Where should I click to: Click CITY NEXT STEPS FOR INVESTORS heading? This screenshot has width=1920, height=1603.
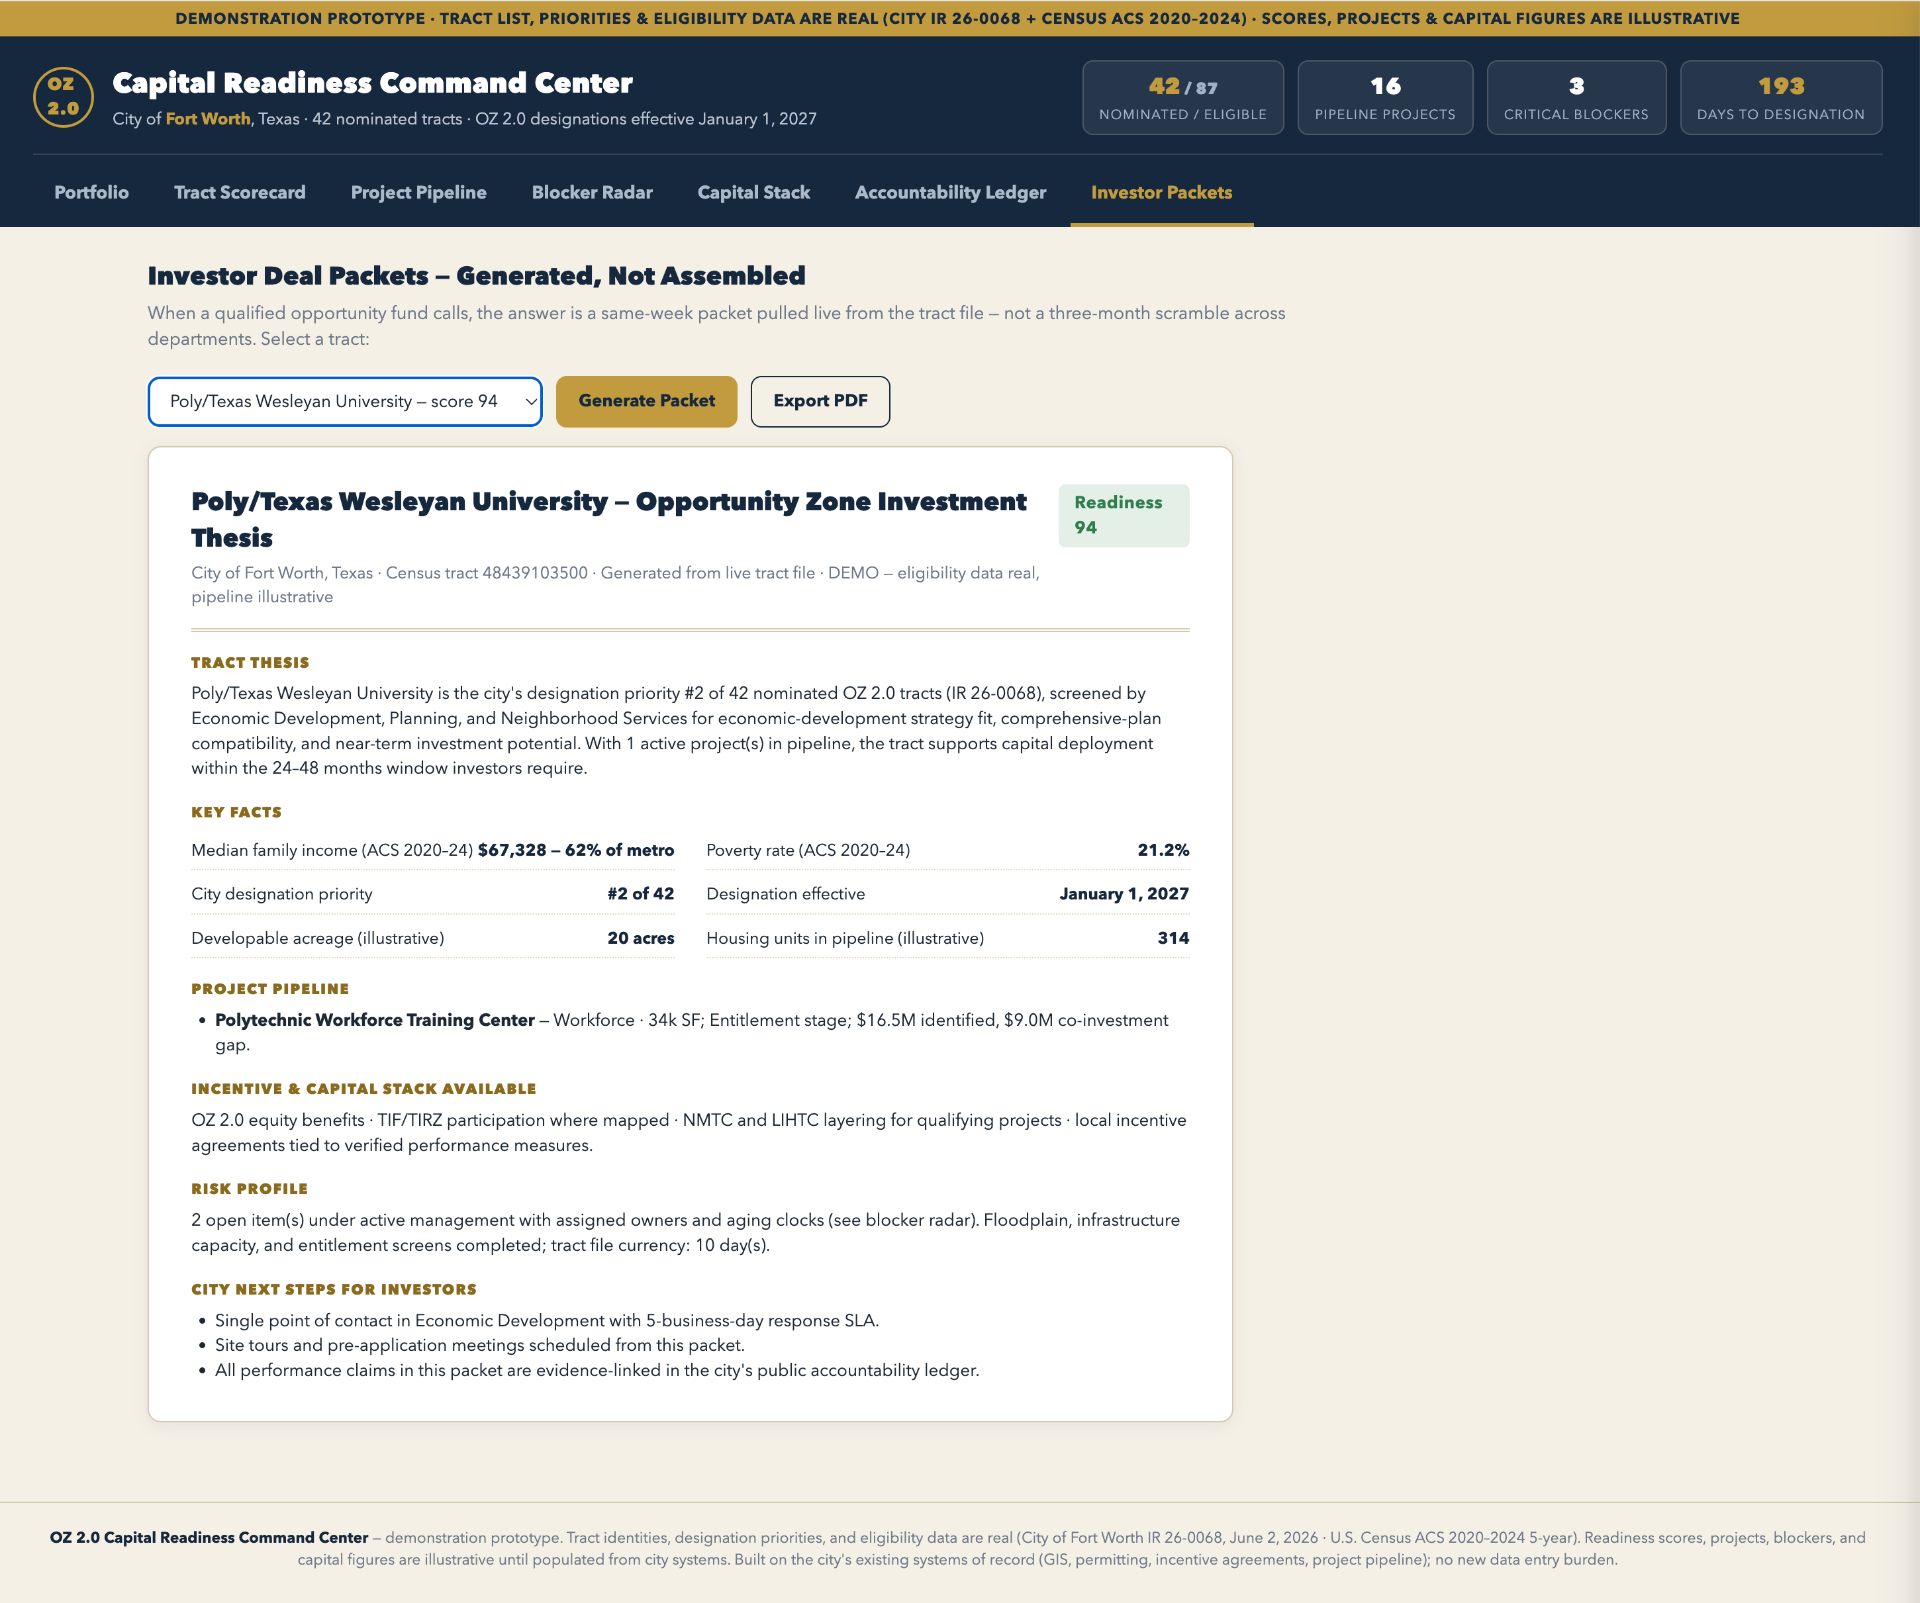[334, 1290]
